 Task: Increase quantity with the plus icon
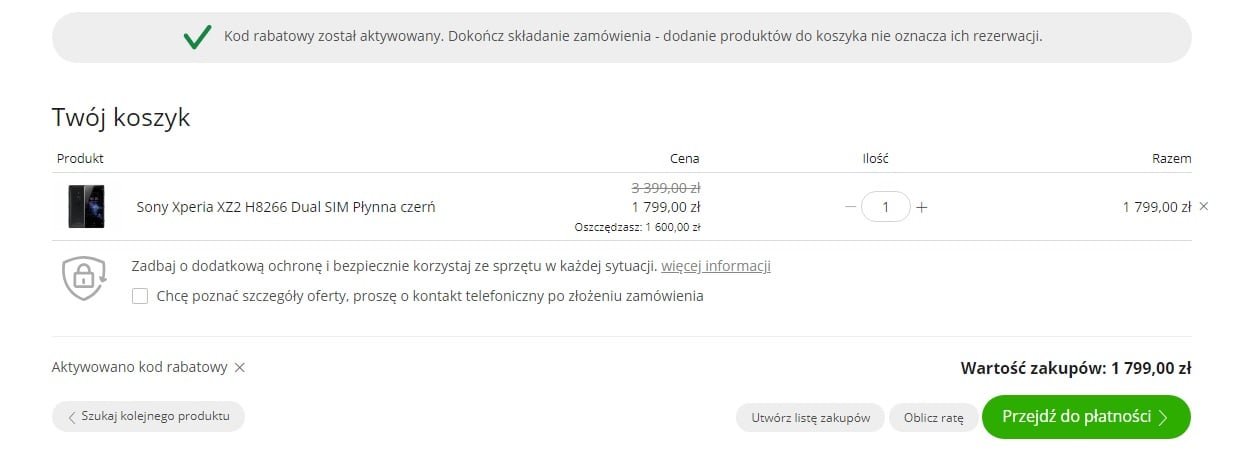pos(922,207)
